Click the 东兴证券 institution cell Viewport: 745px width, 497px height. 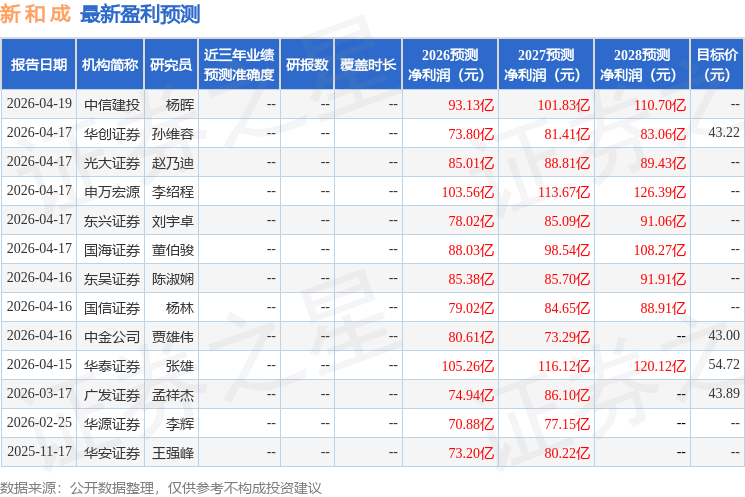112,221
